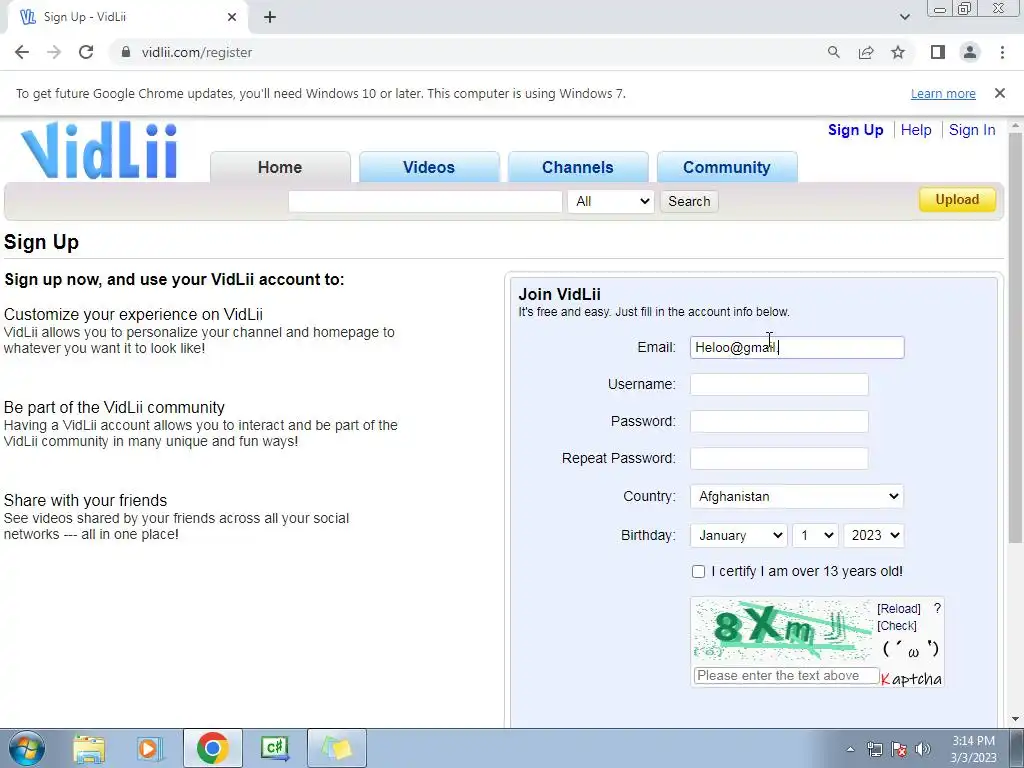The width and height of the screenshot is (1024, 768).
Task: Open the tab search chevron
Action: point(904,17)
